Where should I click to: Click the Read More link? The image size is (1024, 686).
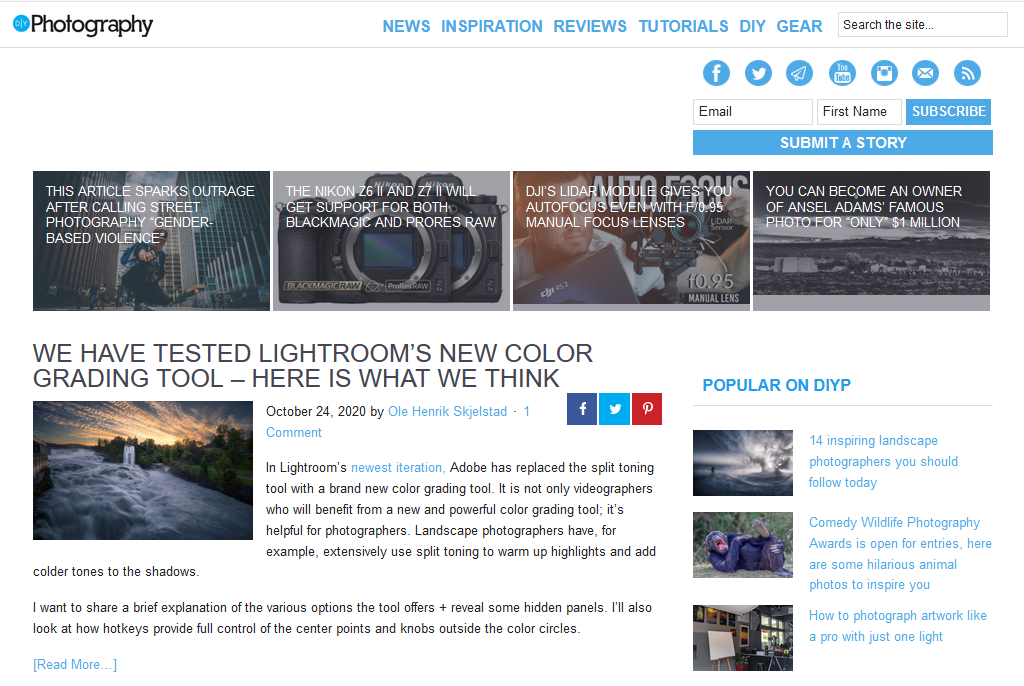[x=75, y=664]
